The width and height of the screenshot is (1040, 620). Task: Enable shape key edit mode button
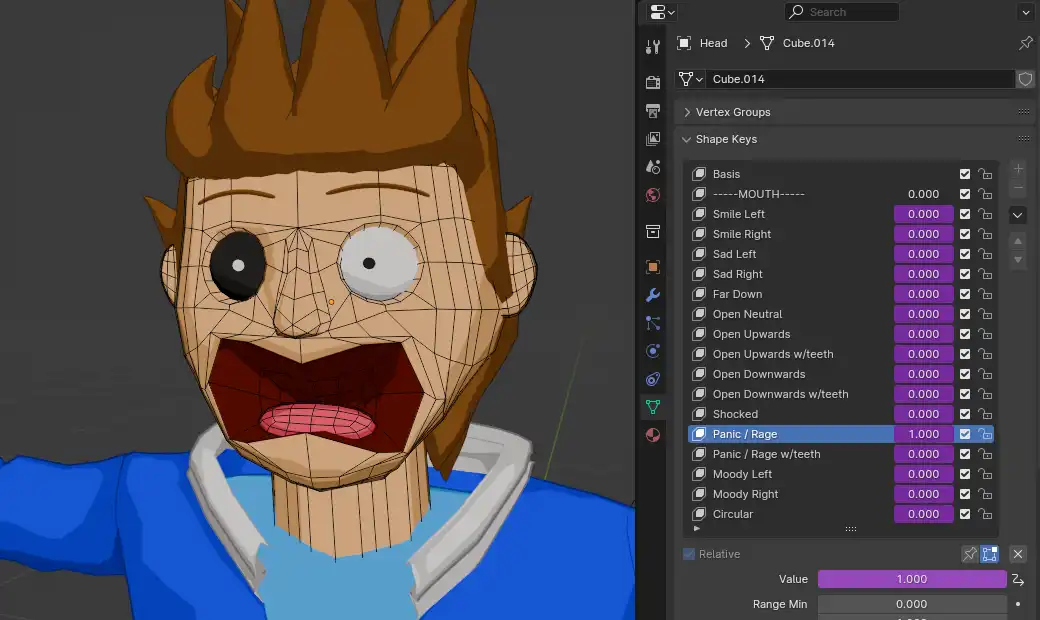pos(990,554)
